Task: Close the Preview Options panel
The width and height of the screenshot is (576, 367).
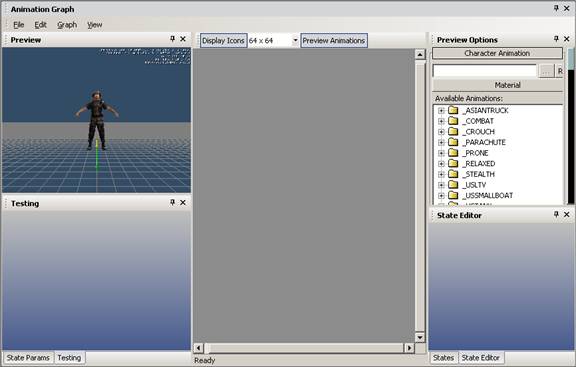Action: (567, 39)
